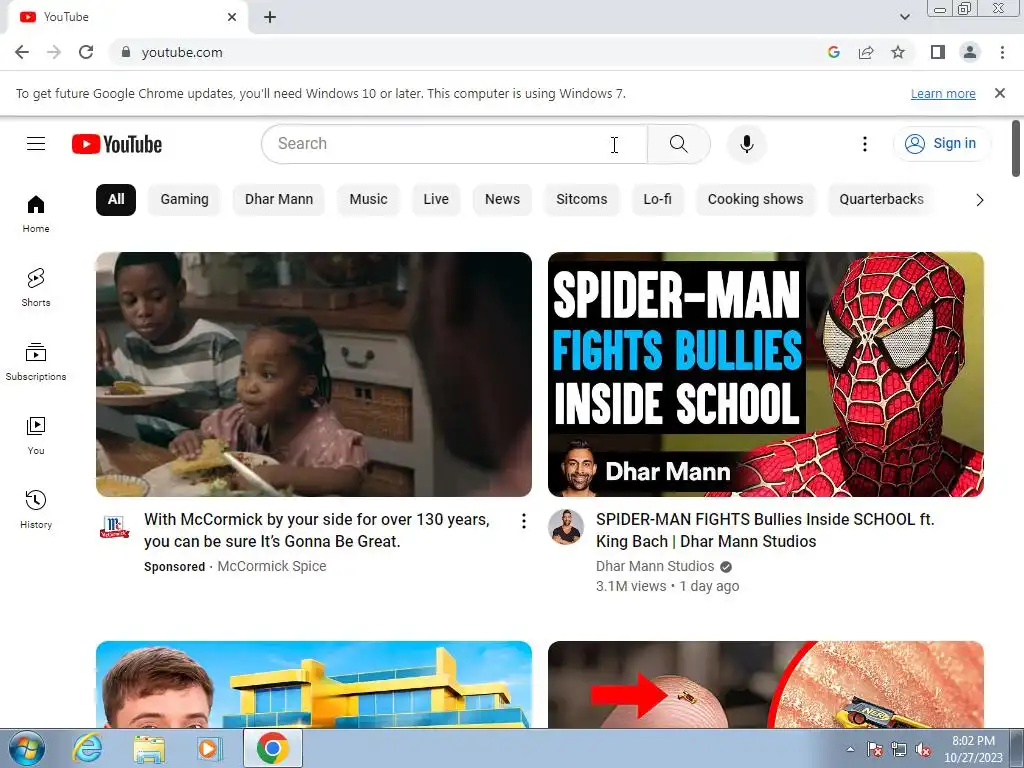
Task: Open the YouTube hamburger guide menu
Action: pyautogui.click(x=36, y=144)
